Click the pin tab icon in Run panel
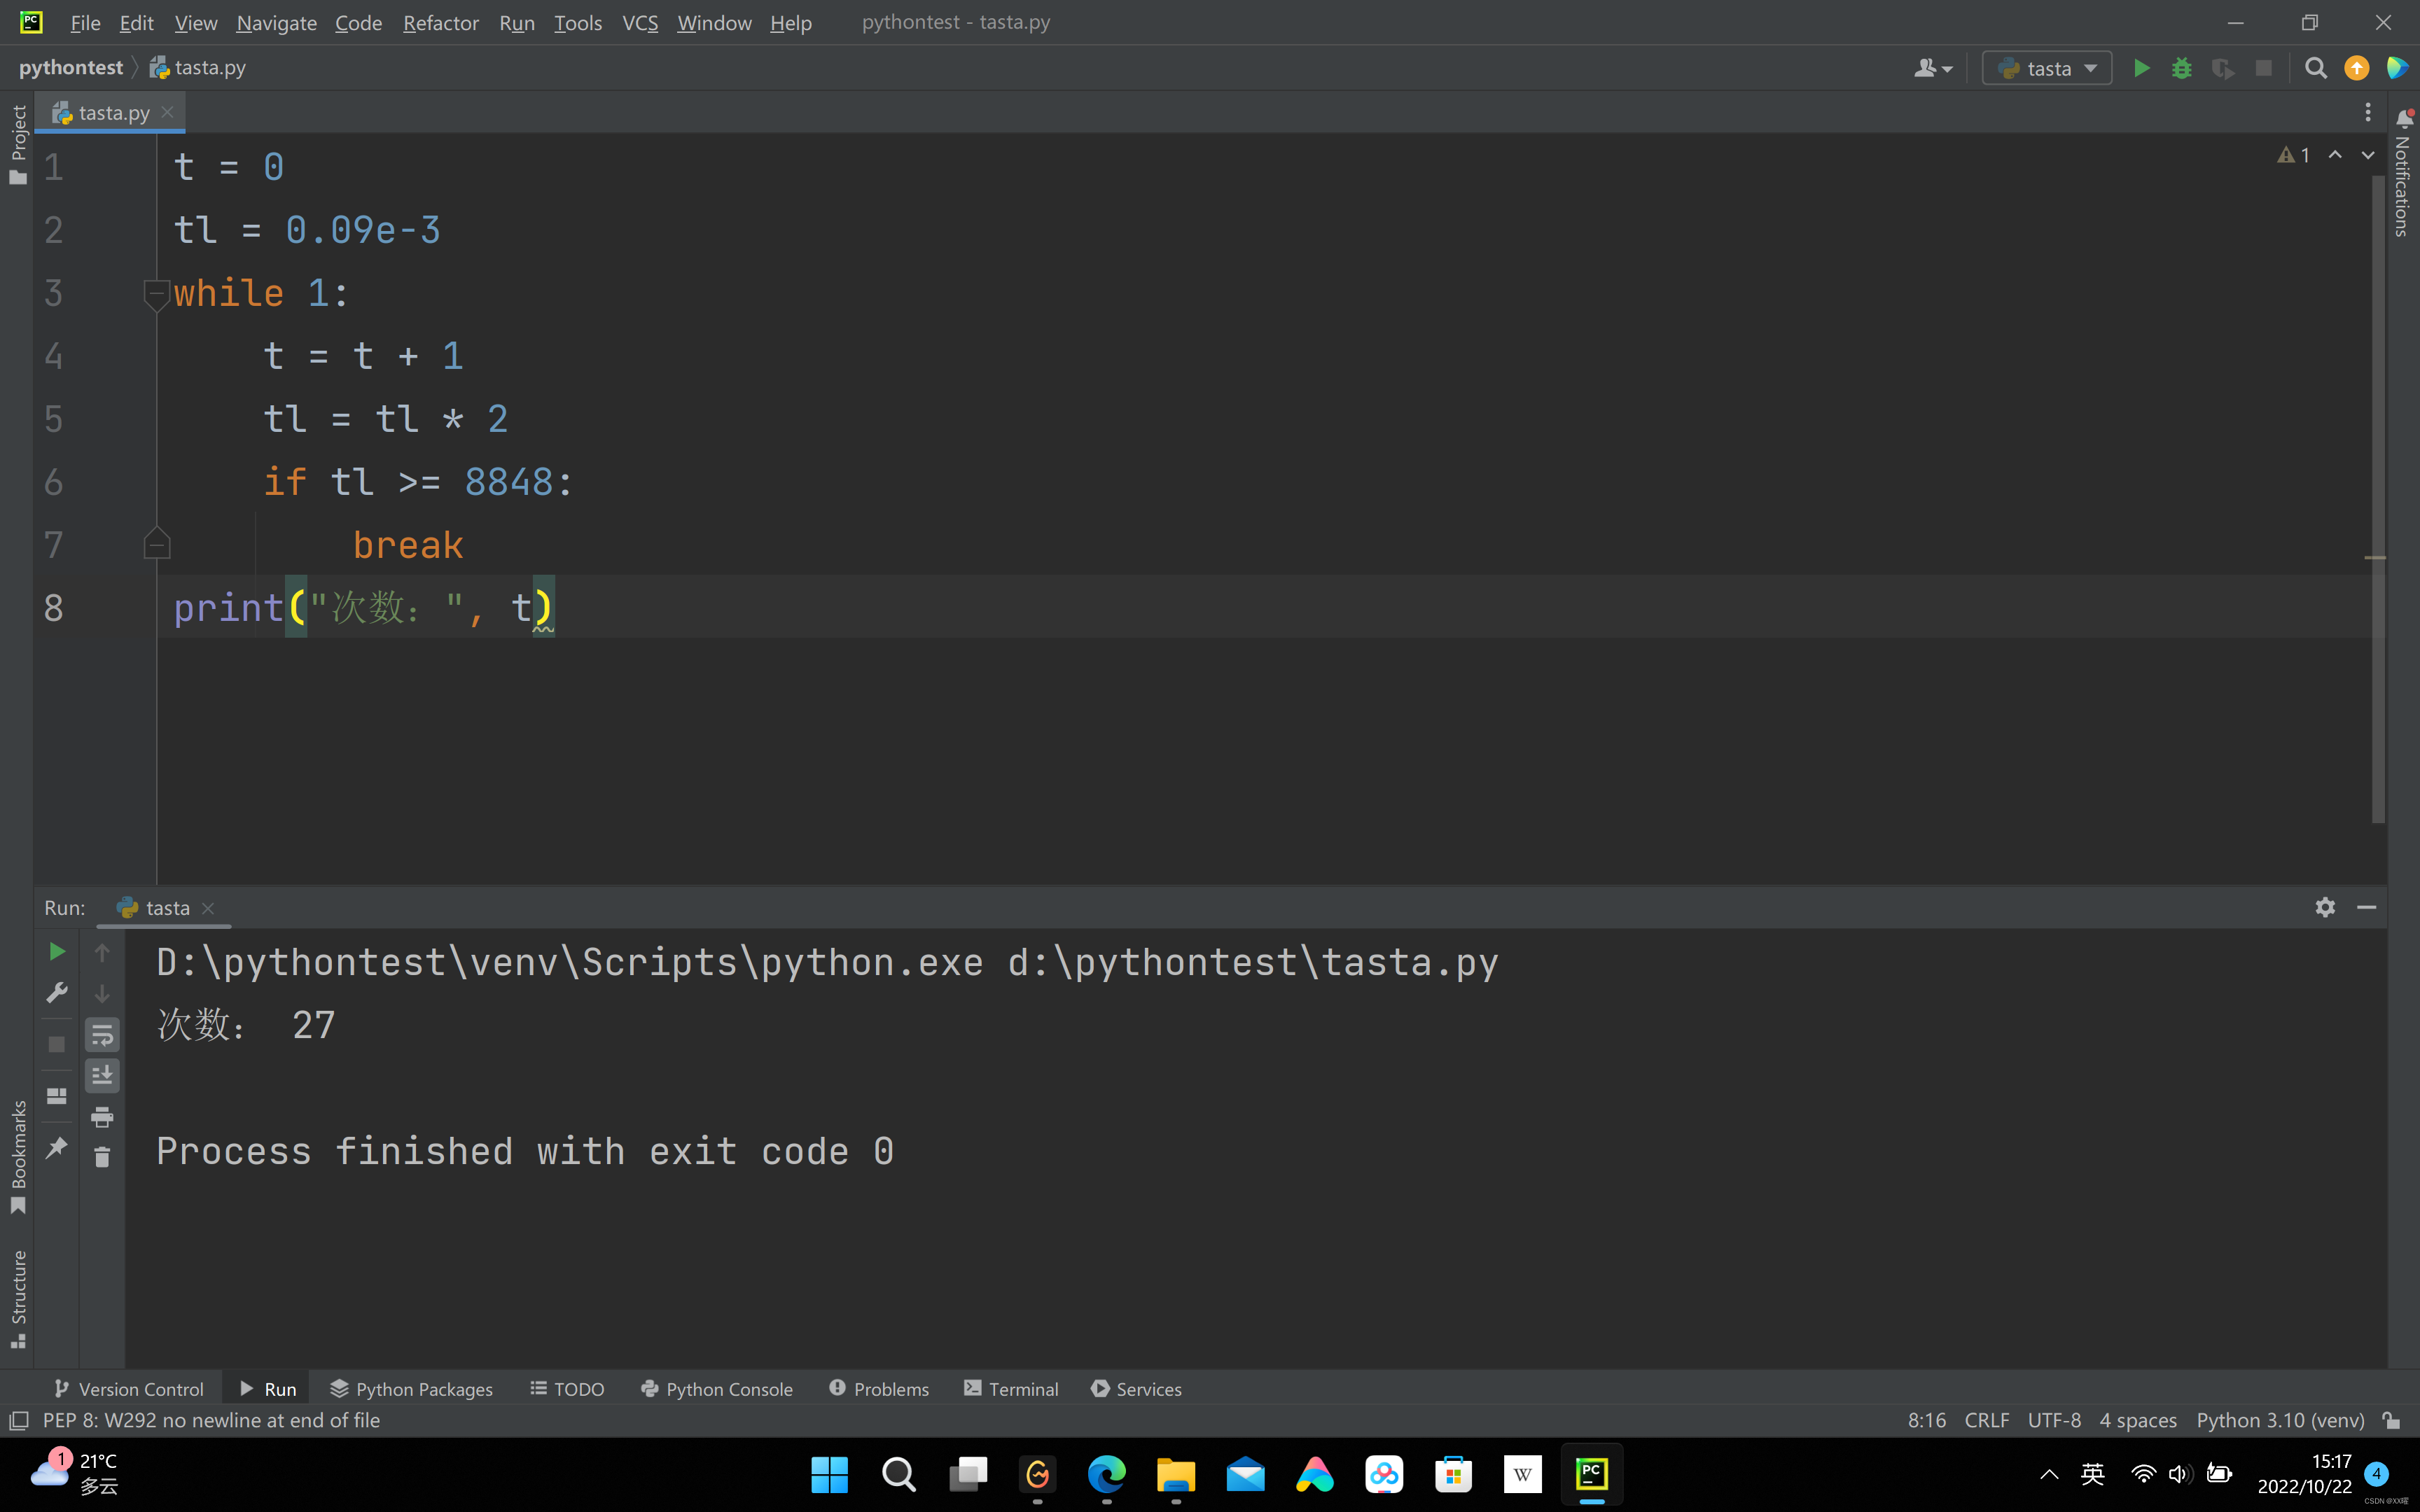2420x1512 pixels. (57, 1147)
